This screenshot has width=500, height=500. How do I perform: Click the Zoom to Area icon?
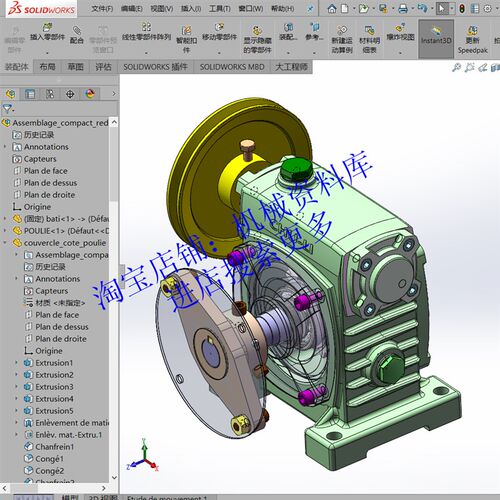tap(469, 68)
